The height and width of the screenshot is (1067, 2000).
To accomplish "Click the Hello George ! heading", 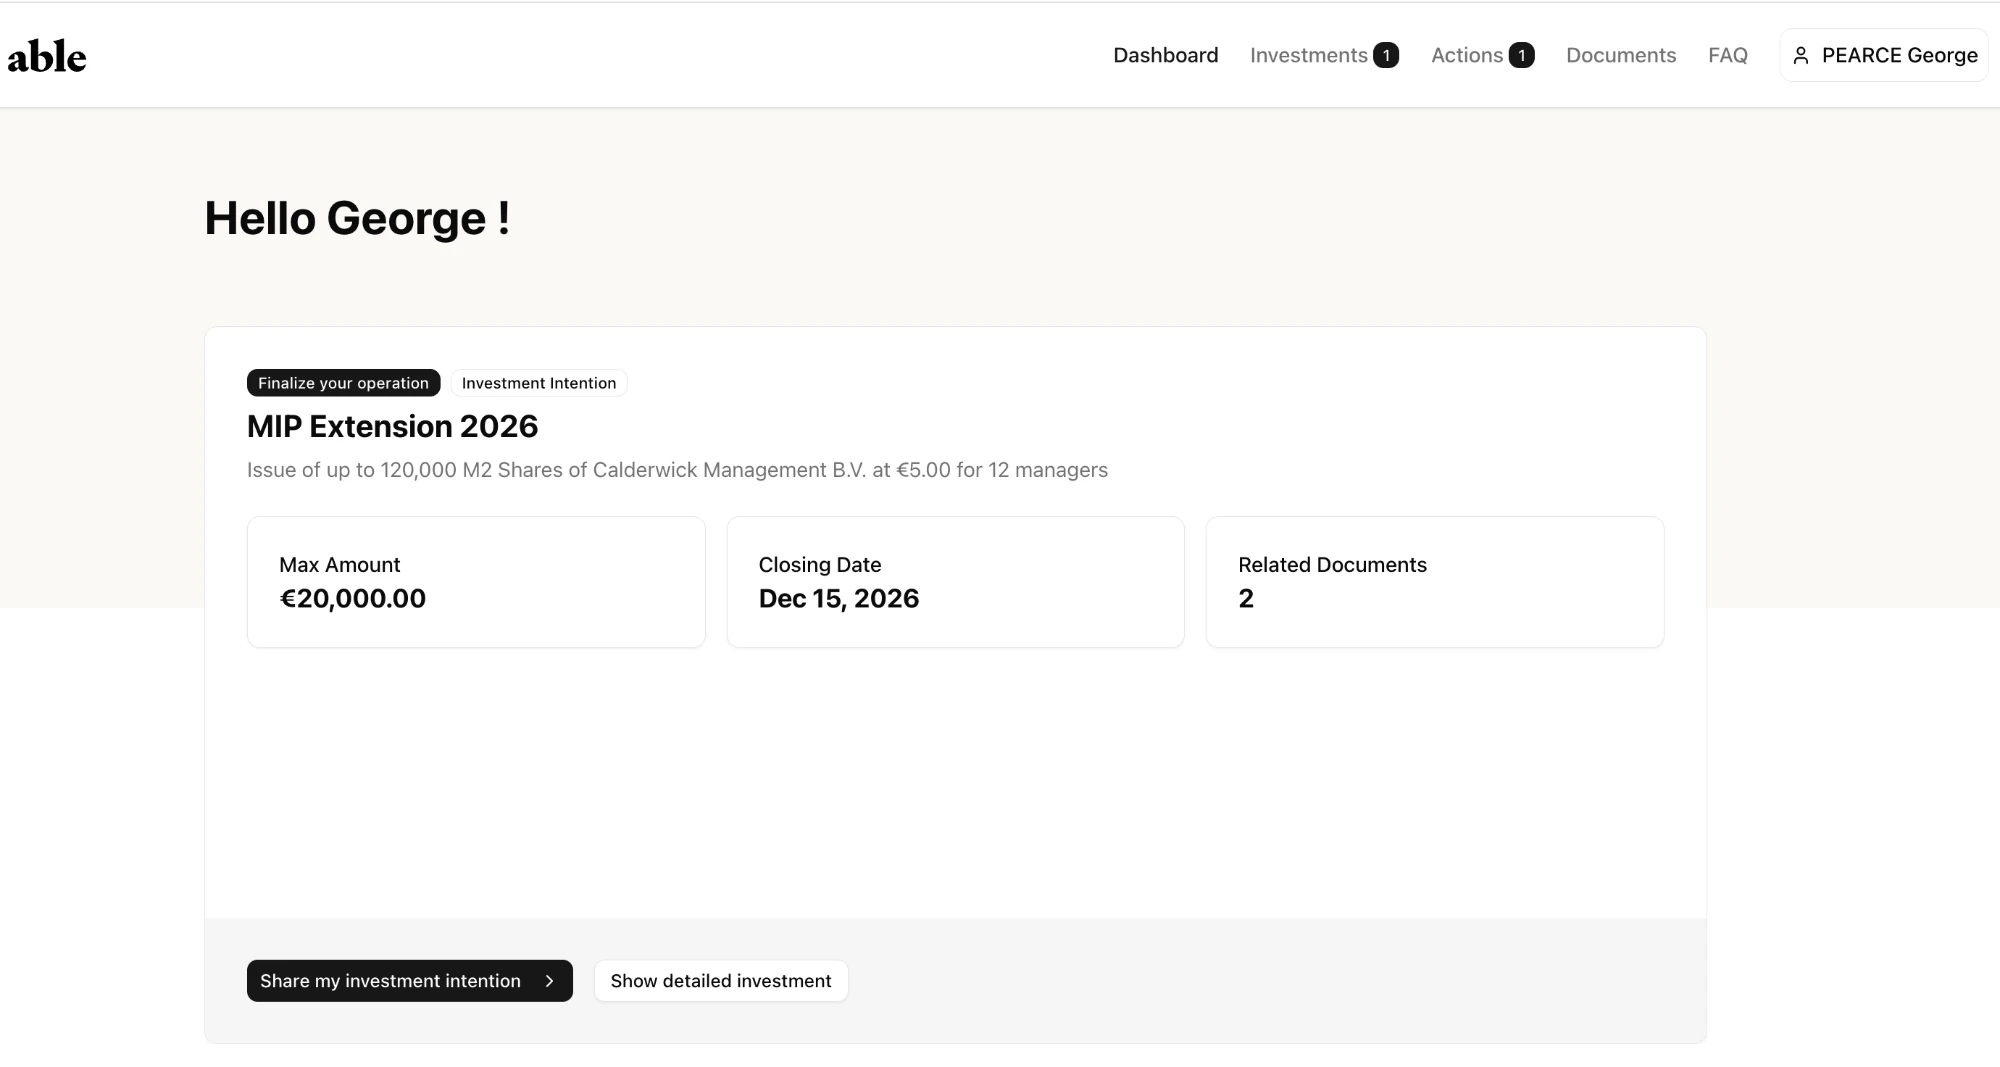I will pos(357,218).
